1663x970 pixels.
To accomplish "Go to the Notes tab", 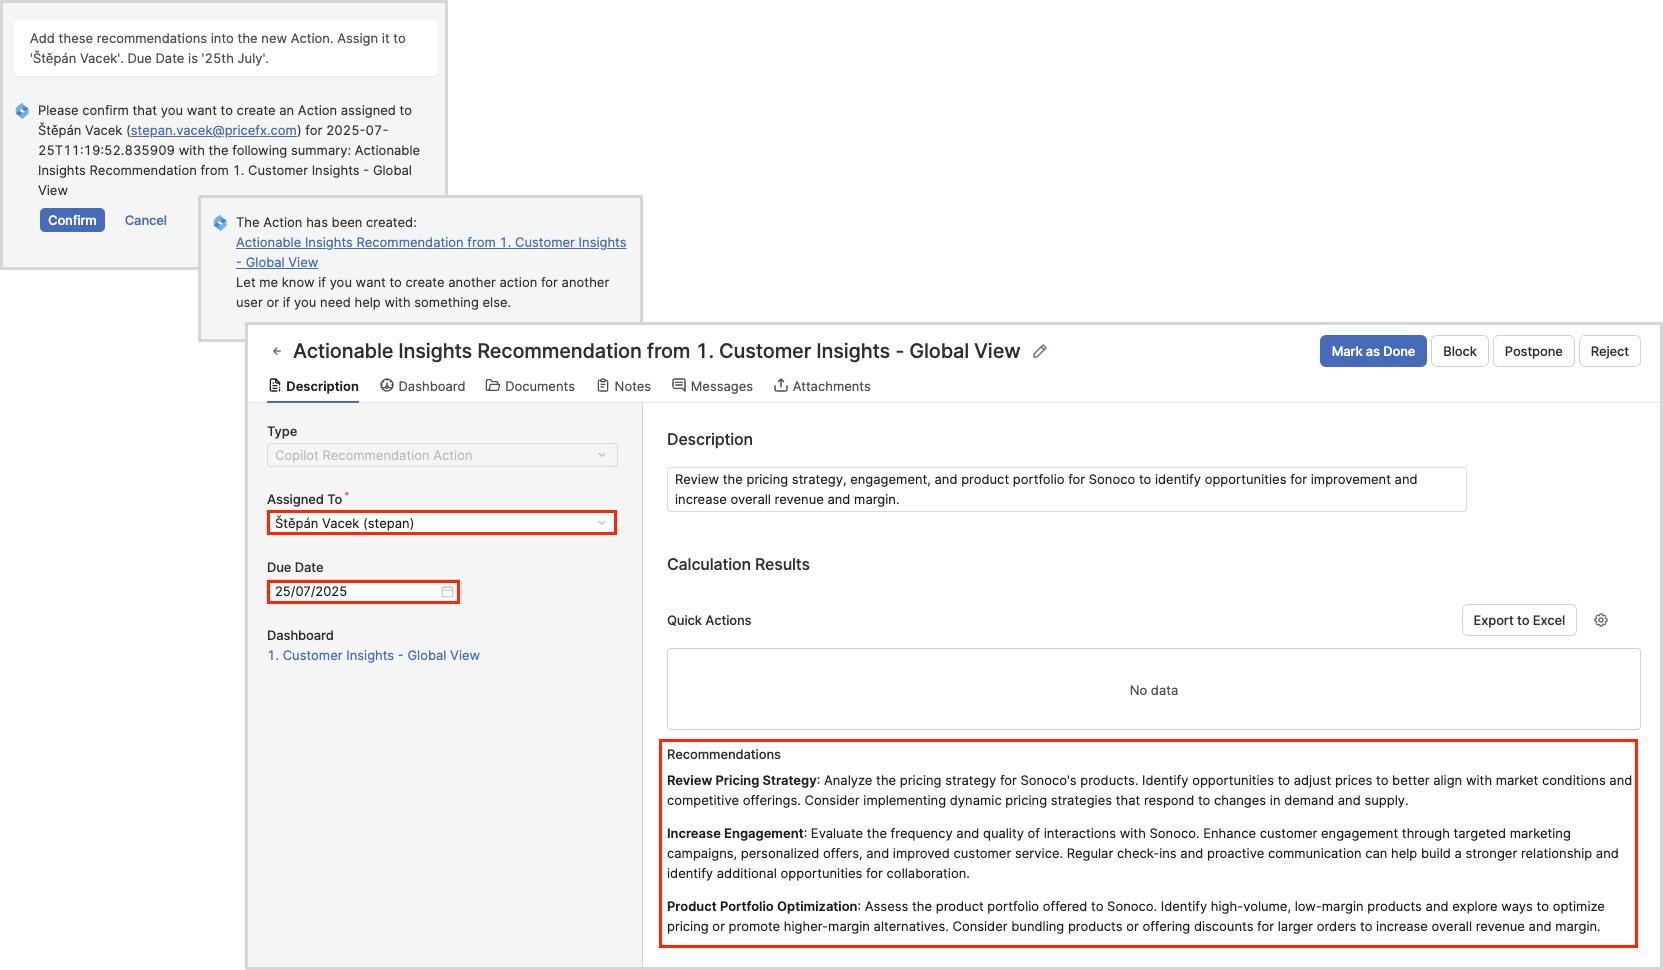I will [623, 387].
